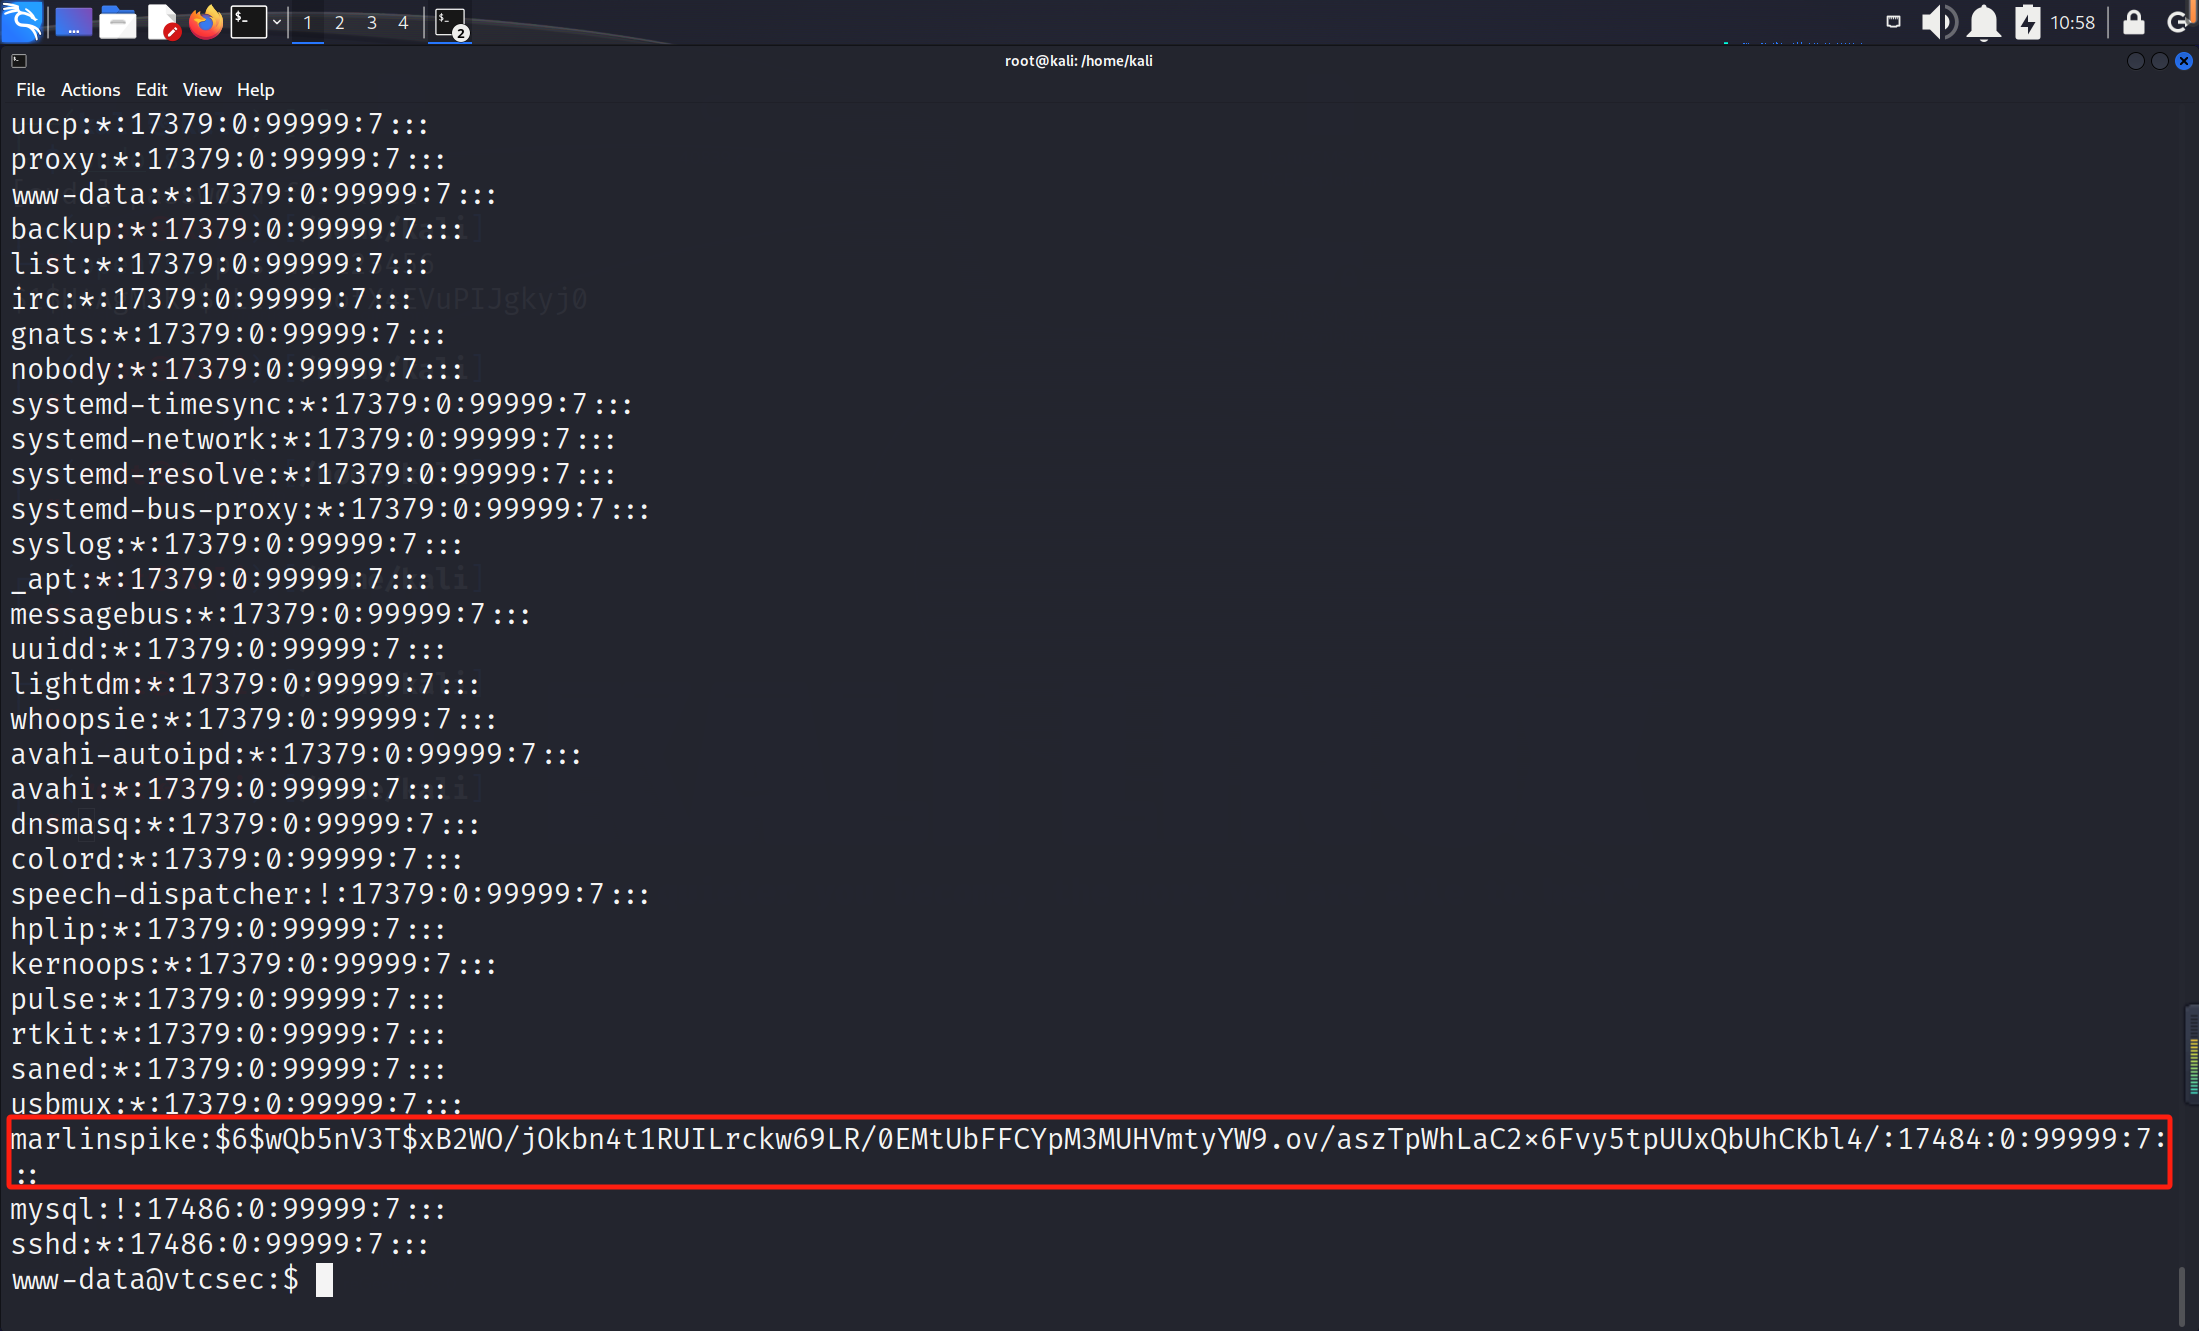Open the clipboard manager tray icon
The height and width of the screenshot is (1331, 2199).
[1892, 21]
